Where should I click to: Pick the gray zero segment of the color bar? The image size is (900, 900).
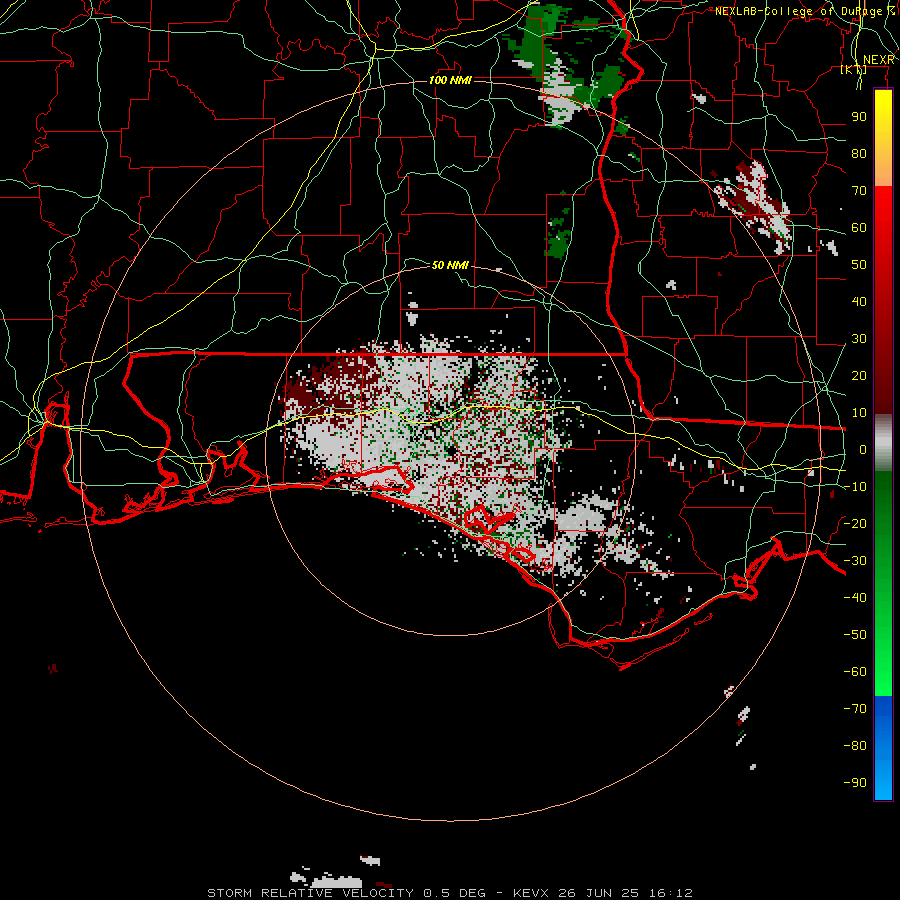click(883, 444)
